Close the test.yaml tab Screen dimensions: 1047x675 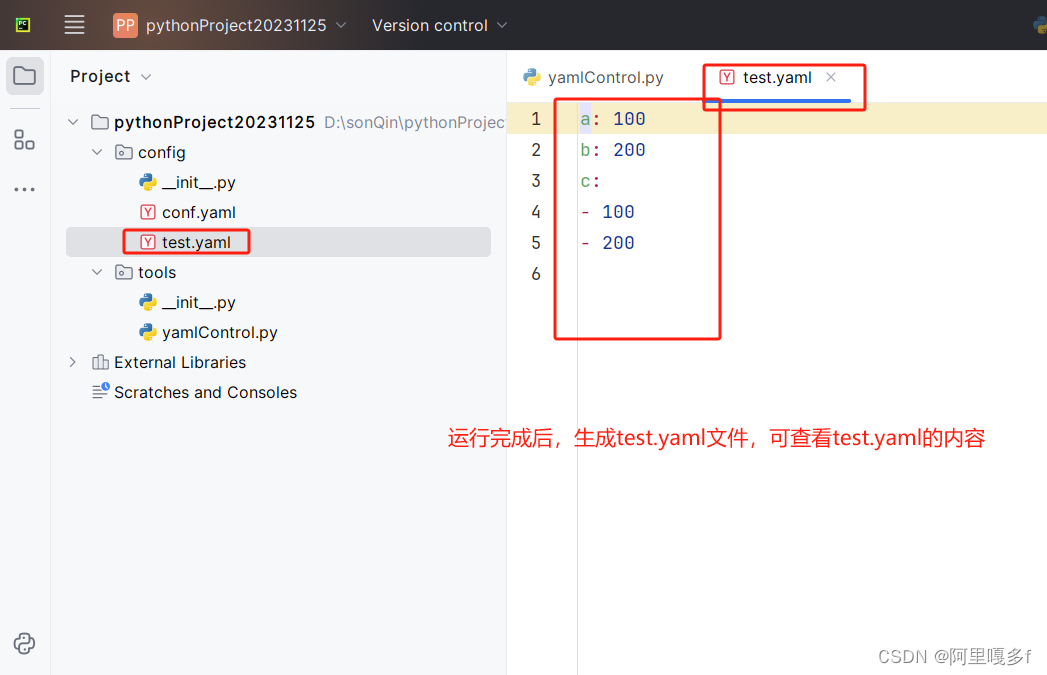[x=830, y=77]
